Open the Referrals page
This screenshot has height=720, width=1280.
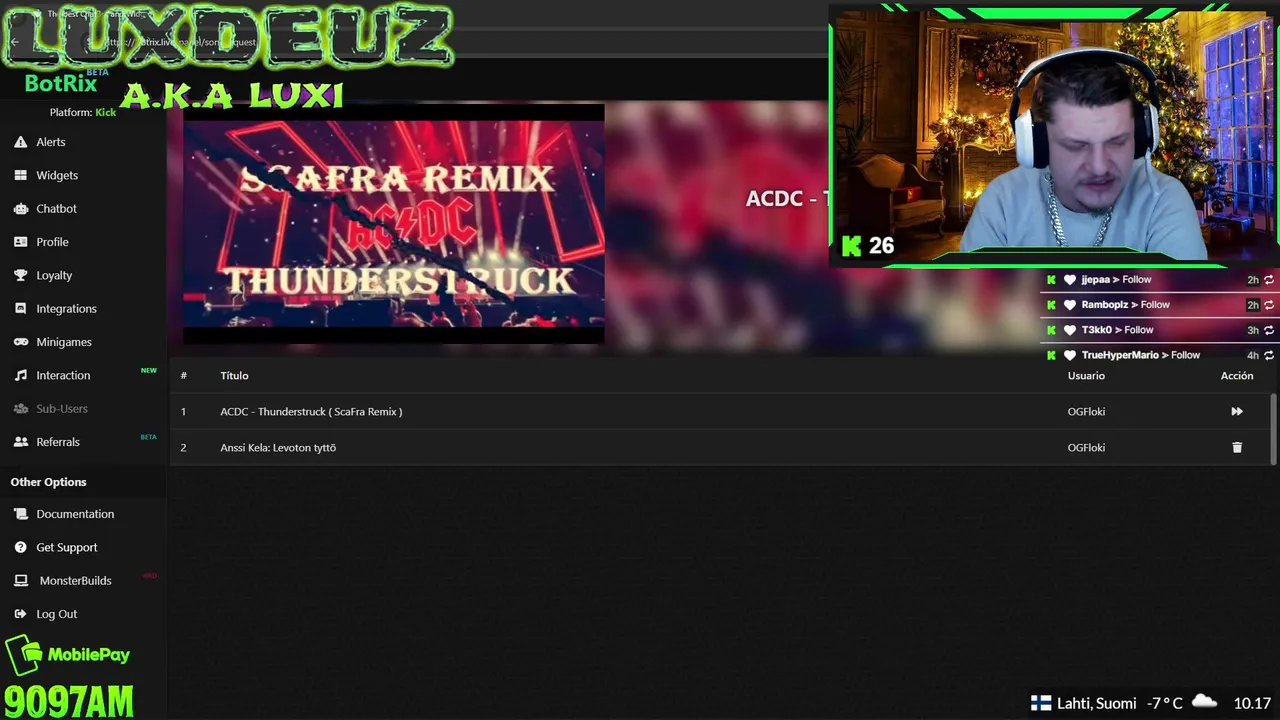pyautogui.click(x=58, y=442)
